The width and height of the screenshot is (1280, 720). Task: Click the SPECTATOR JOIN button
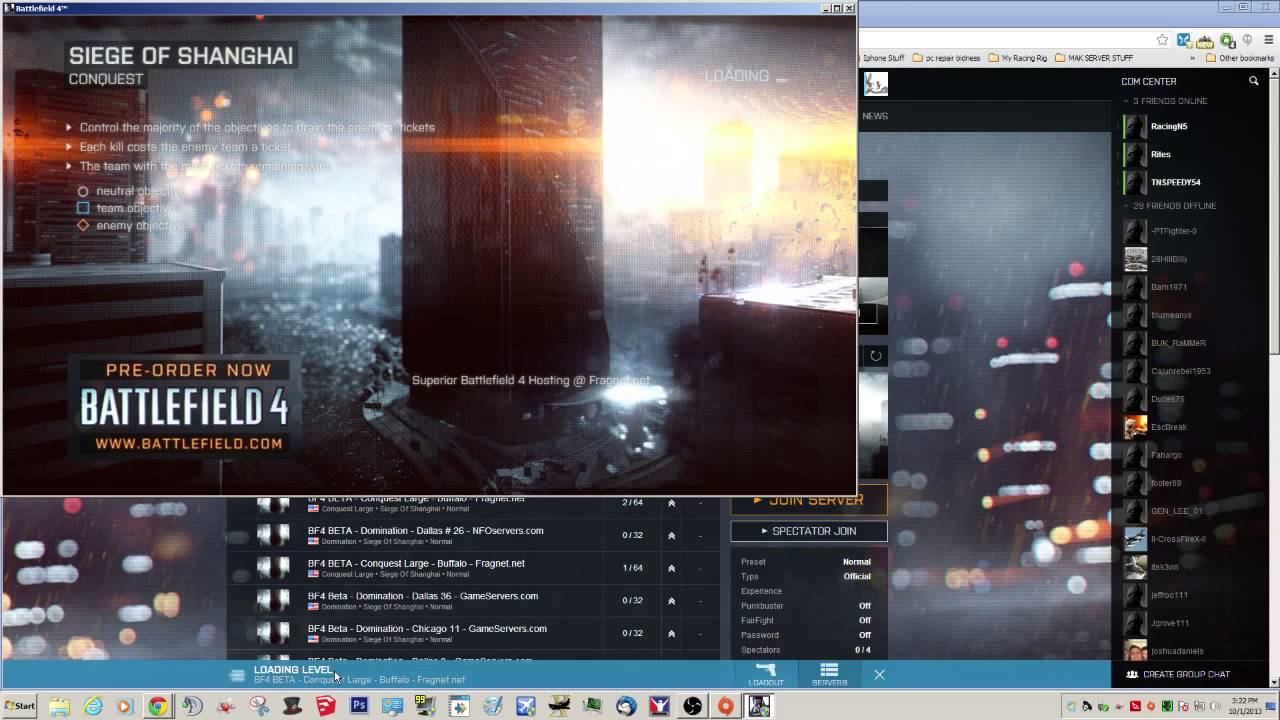click(809, 531)
